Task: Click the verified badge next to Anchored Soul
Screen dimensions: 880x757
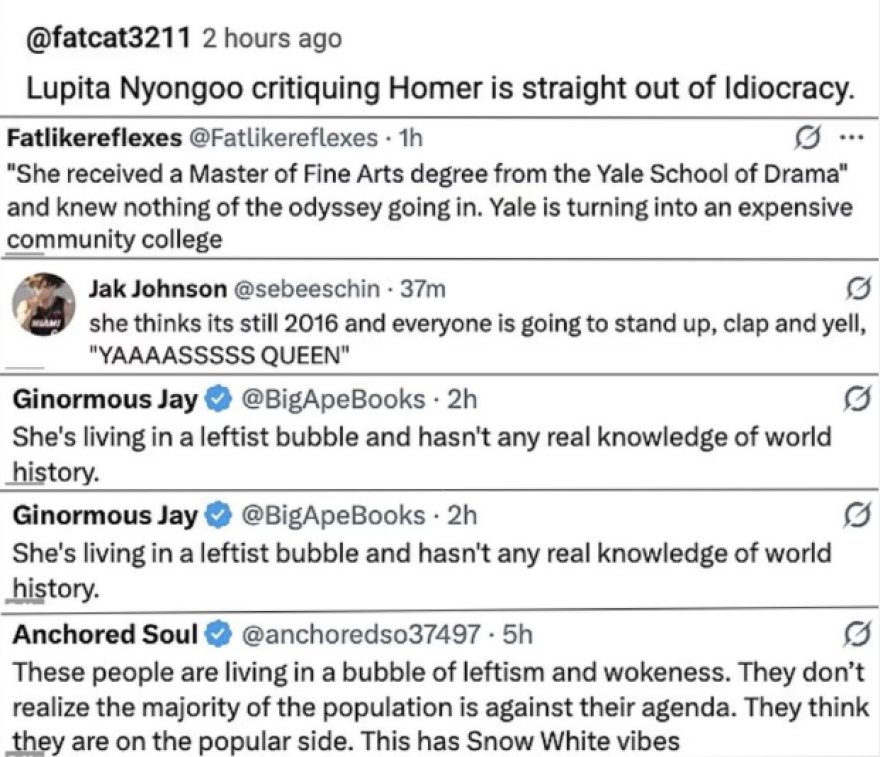Action: (218, 635)
